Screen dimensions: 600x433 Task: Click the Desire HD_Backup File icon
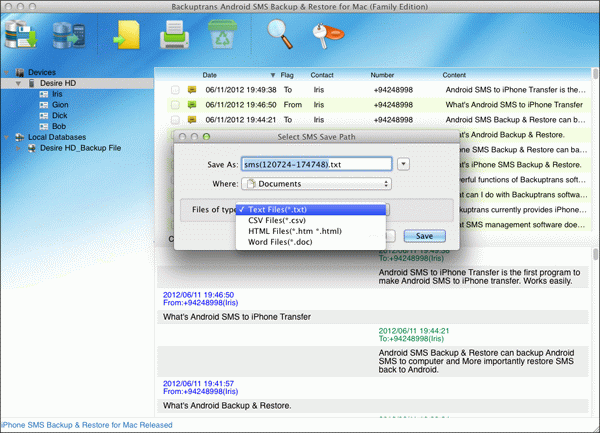click(32, 148)
